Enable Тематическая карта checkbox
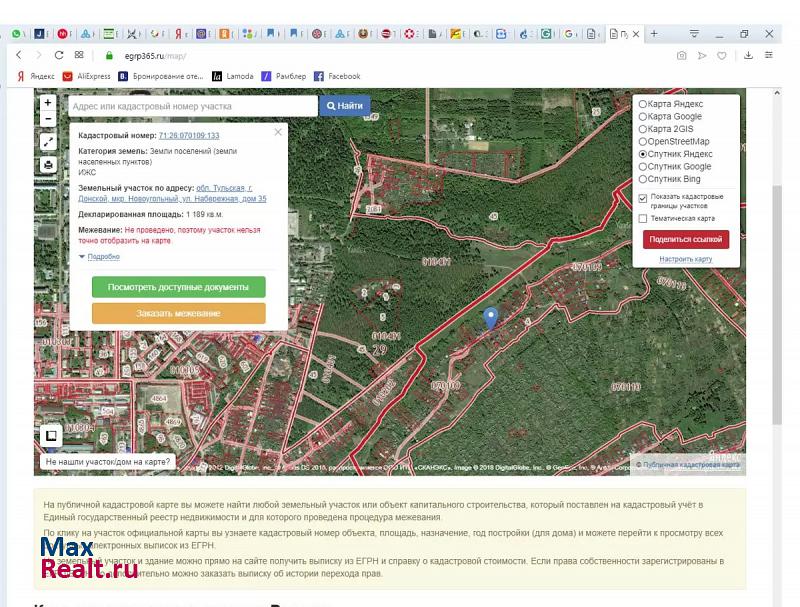 (x=643, y=218)
